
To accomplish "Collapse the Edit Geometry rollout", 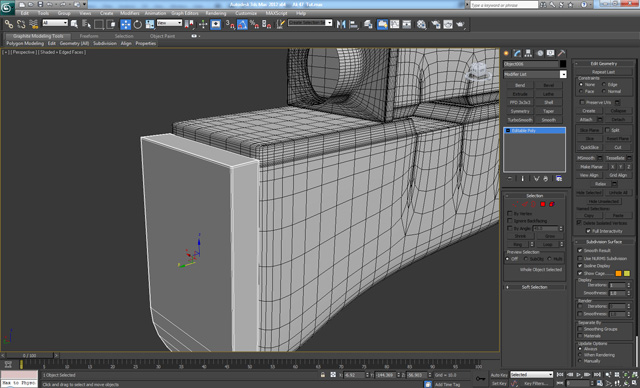I will (604, 64).
